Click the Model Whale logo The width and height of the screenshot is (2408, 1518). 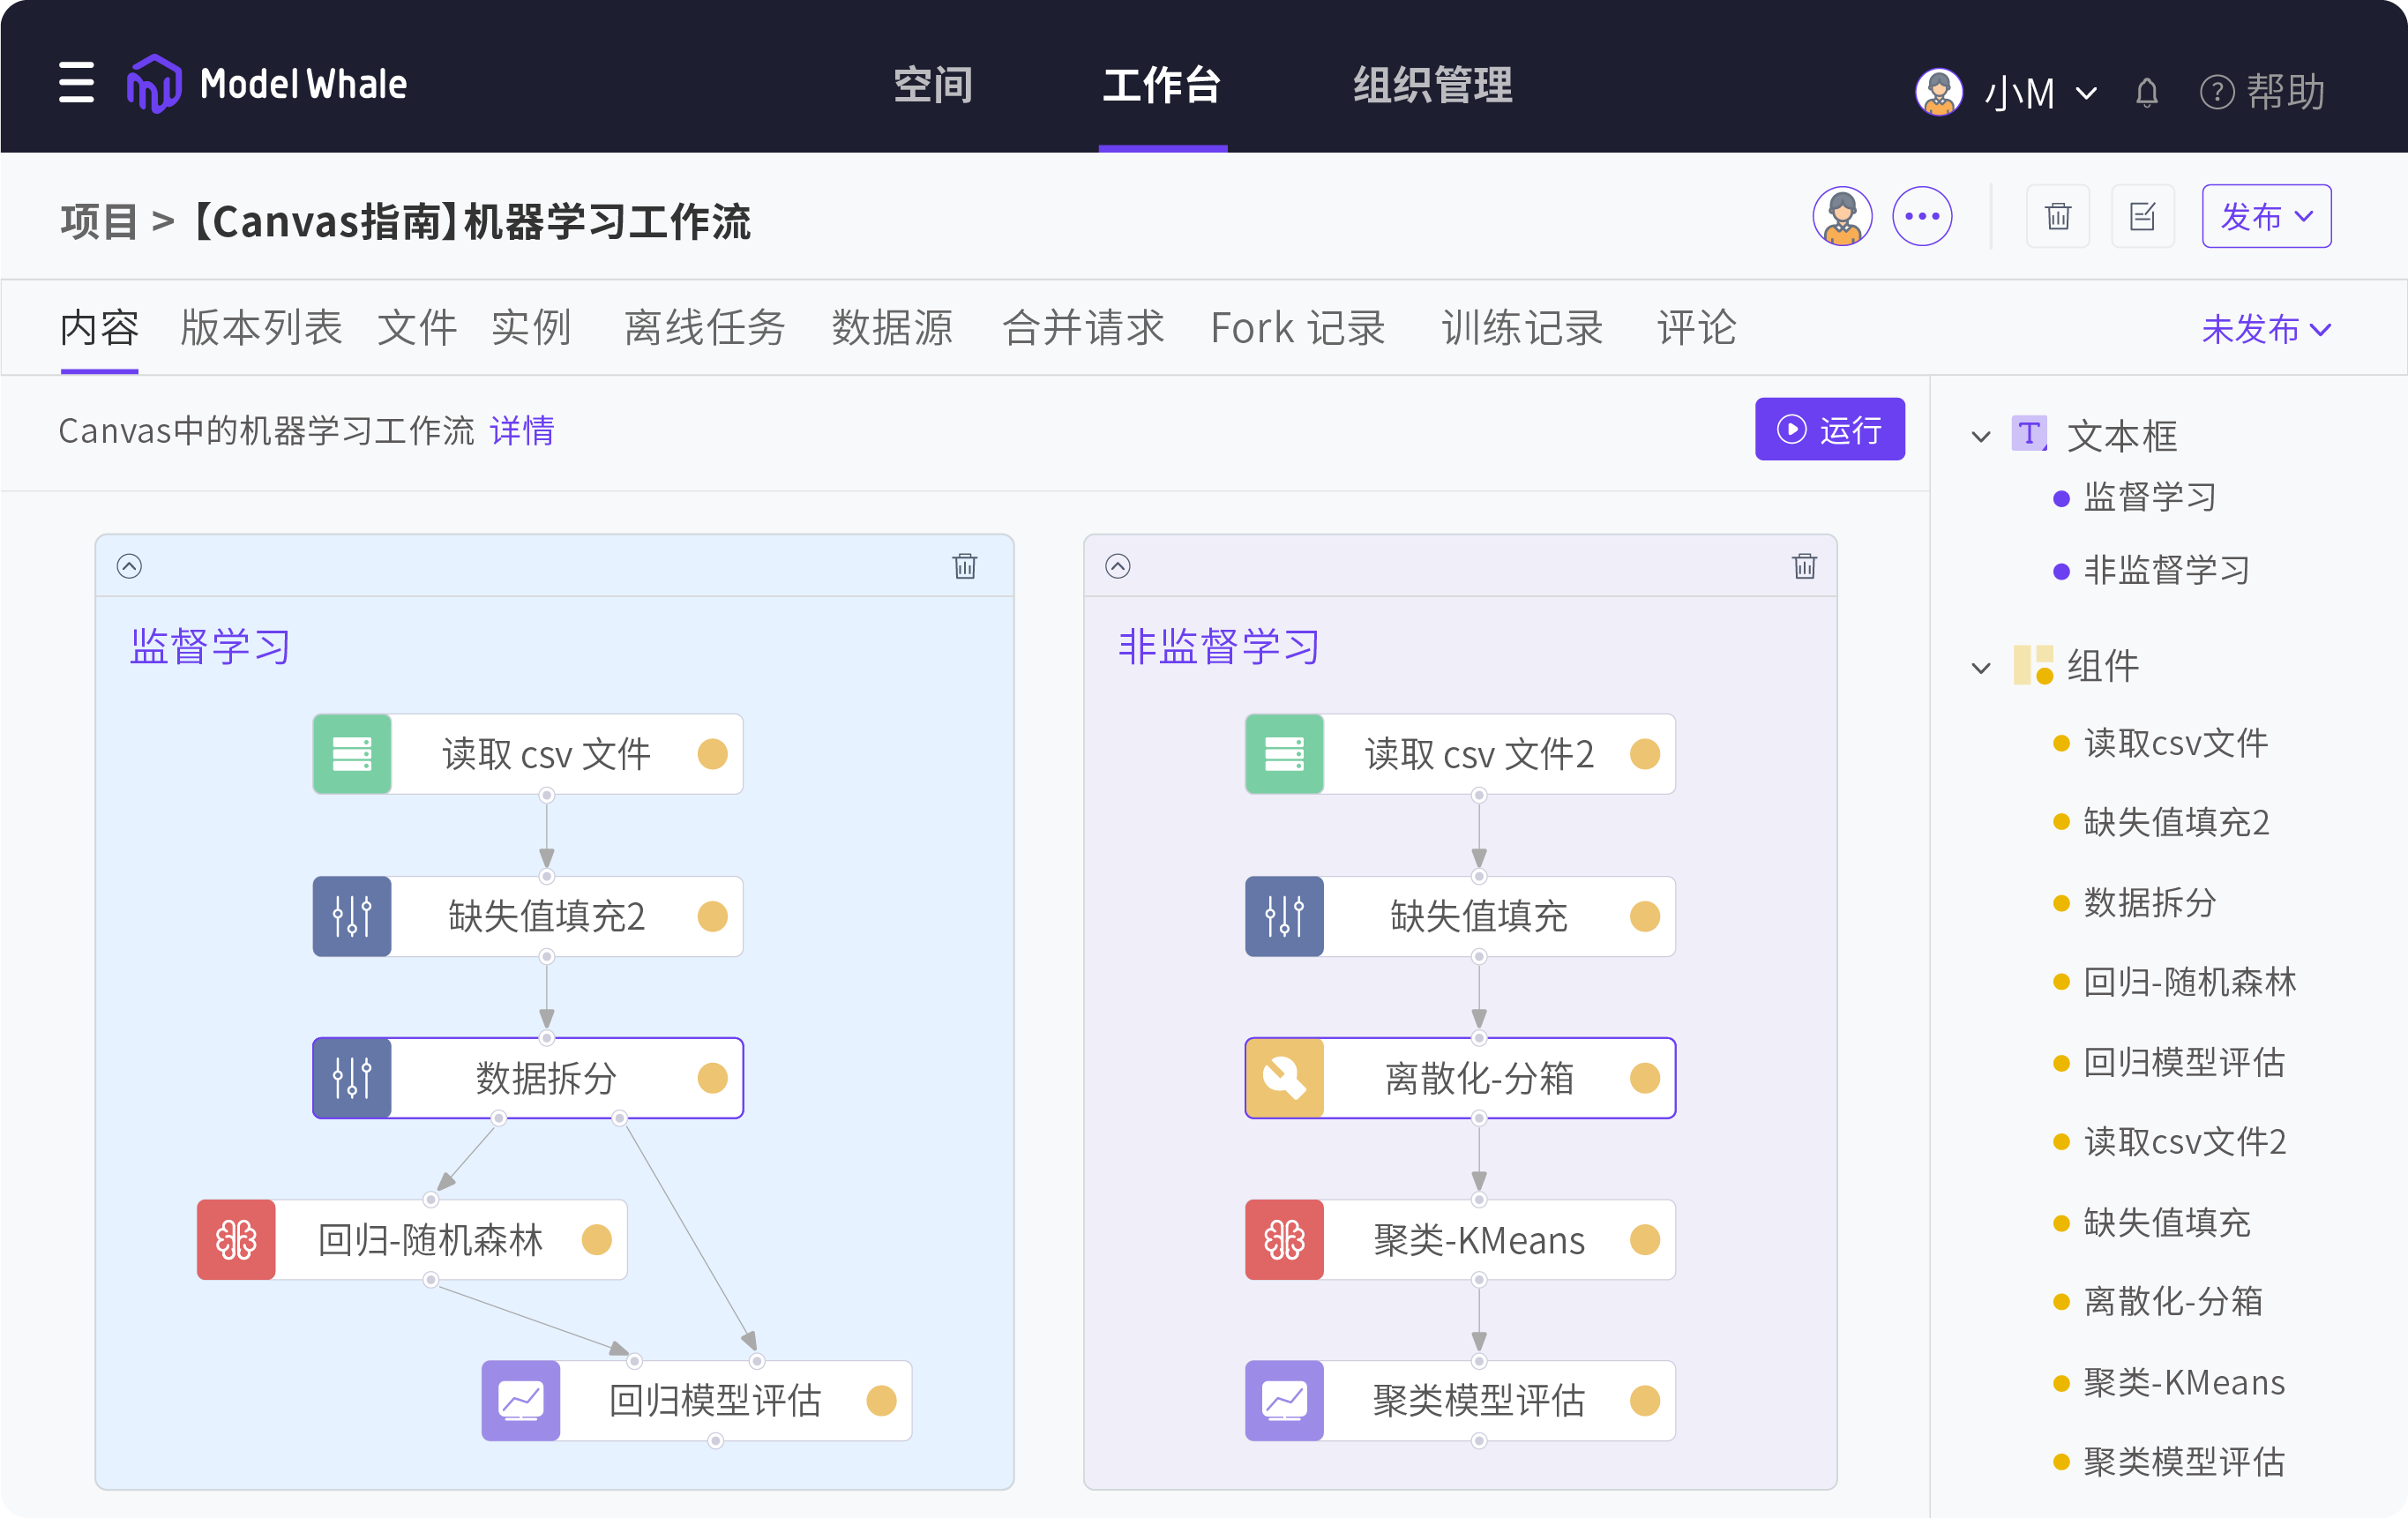pos(267,84)
